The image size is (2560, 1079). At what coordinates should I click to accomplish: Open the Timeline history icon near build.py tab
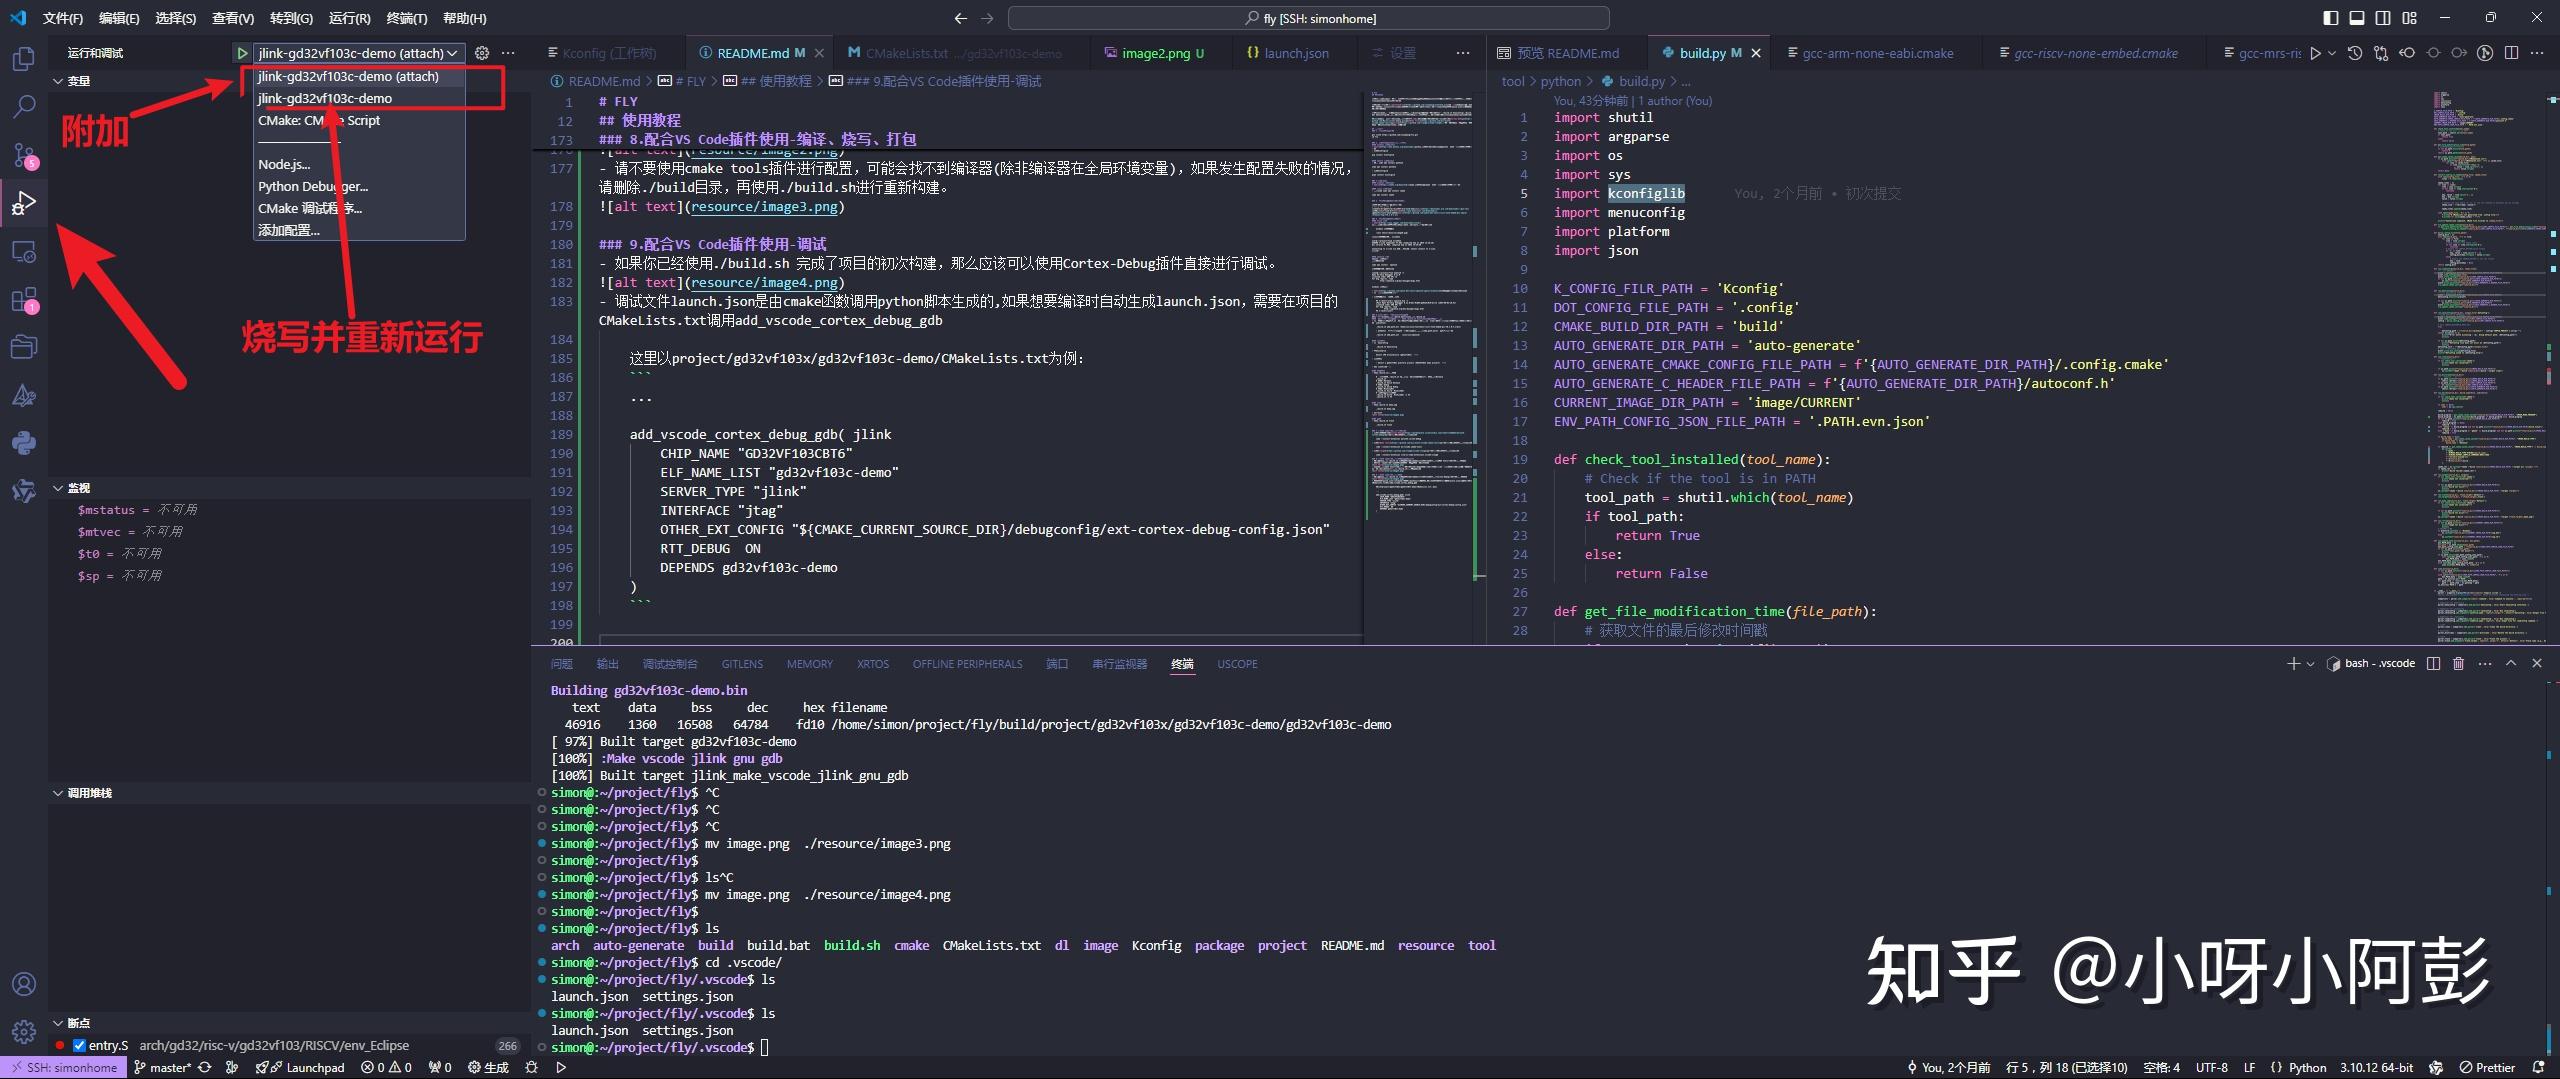[x=2356, y=53]
